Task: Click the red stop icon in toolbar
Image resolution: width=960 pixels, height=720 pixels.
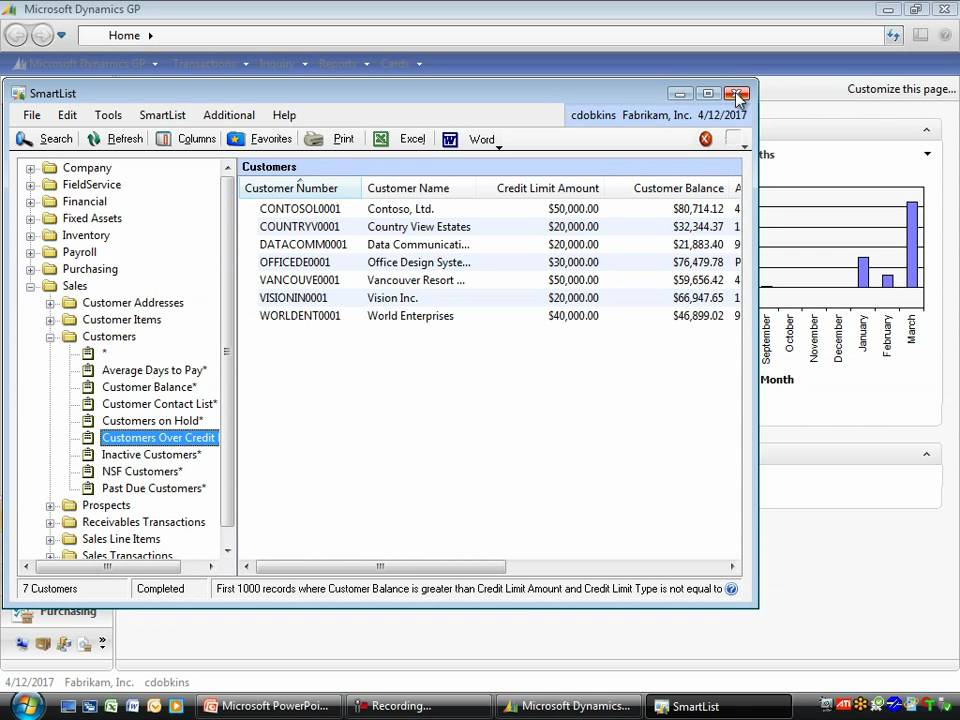Action: click(705, 139)
